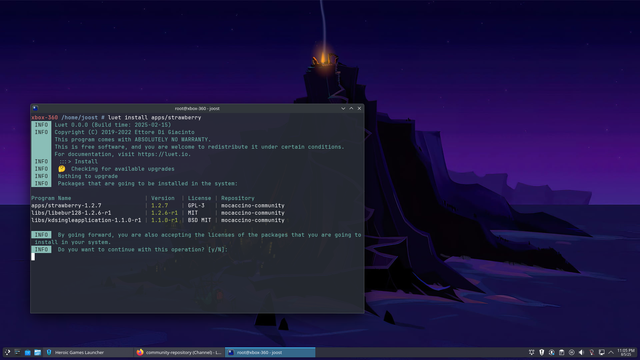Open the clipboard tray icon

click(562, 352)
